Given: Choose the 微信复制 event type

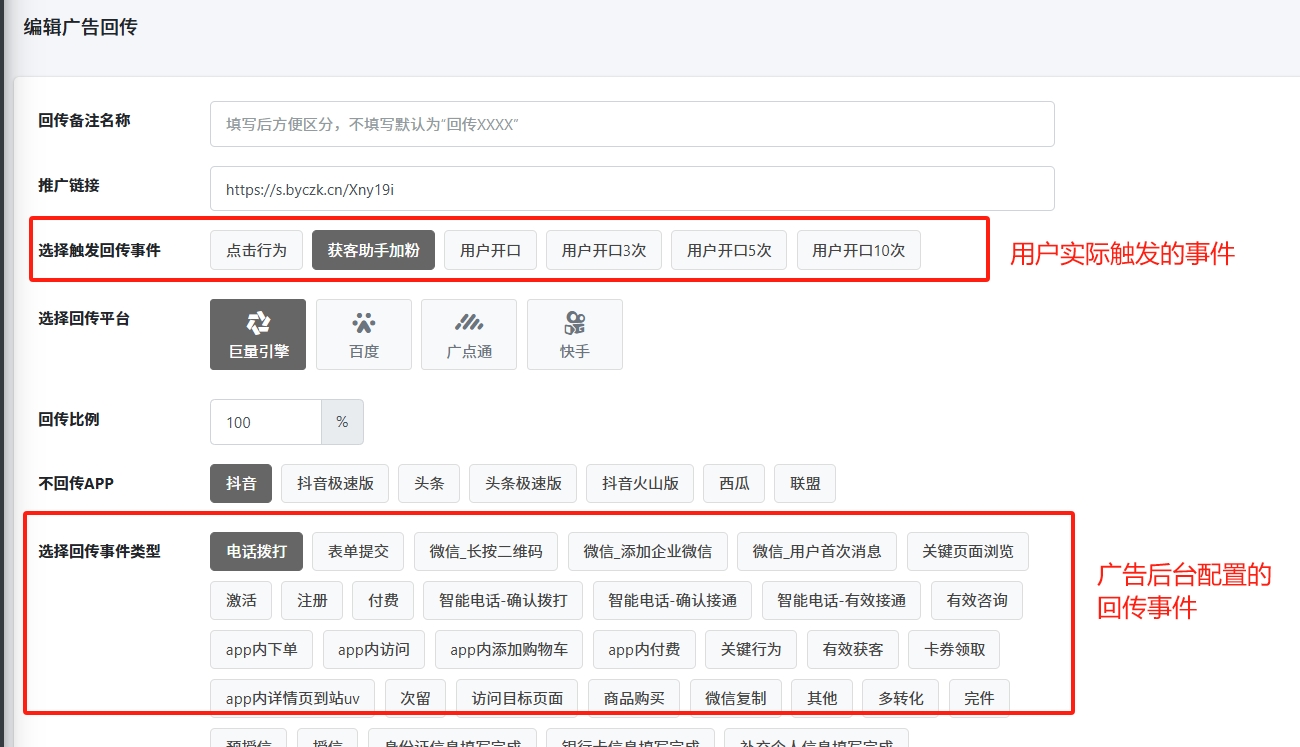Looking at the screenshot, I should coord(735,698).
